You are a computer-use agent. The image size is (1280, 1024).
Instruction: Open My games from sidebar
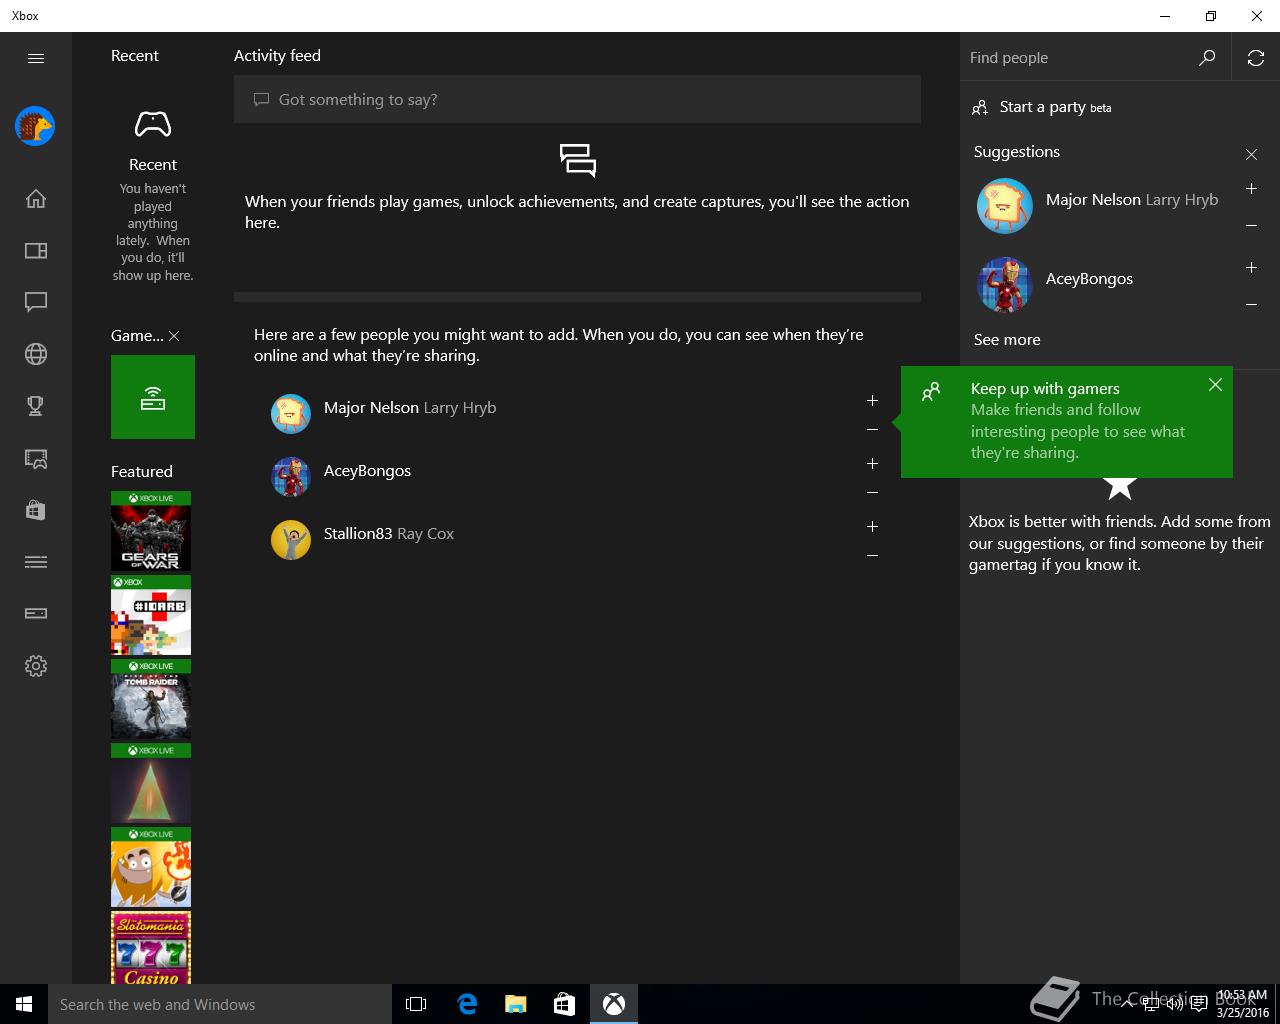tap(36, 250)
